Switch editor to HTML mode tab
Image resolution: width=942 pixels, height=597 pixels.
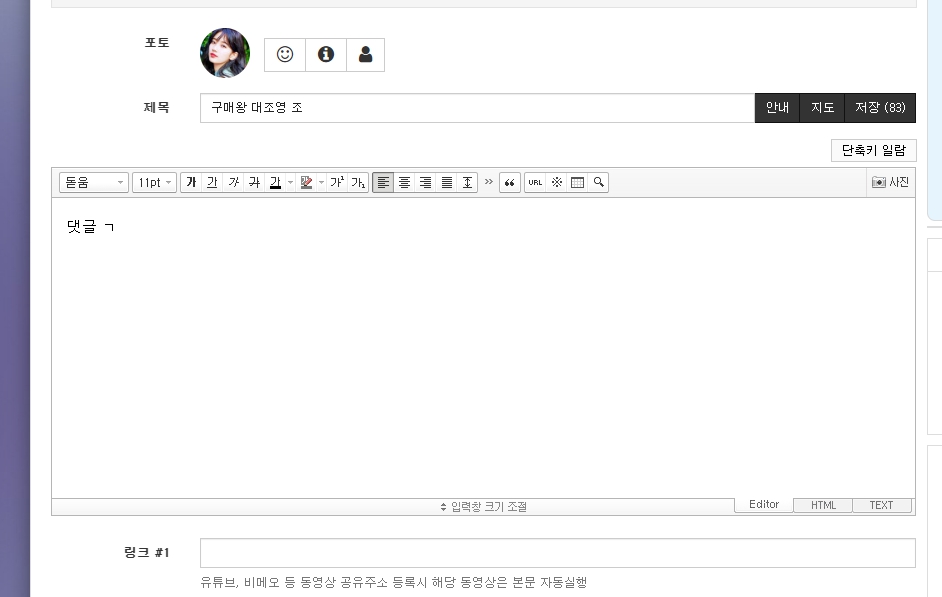coord(823,505)
